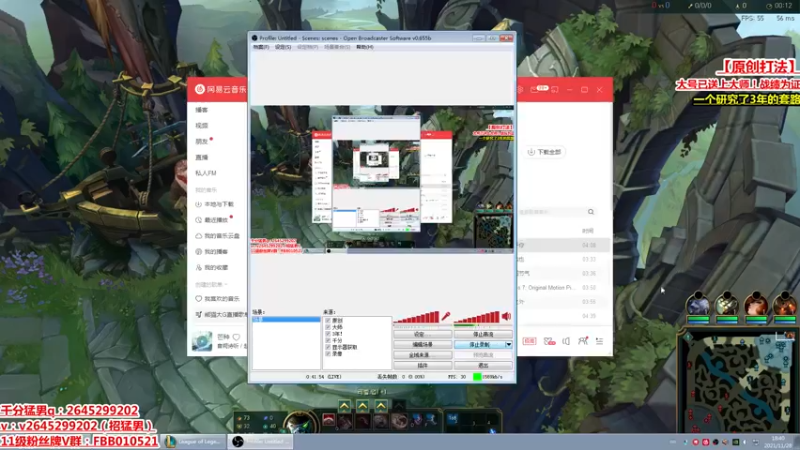Screen dimensions: 800x450
Task: Click the now-playing album cover thumbnail
Action: pos(202,341)
